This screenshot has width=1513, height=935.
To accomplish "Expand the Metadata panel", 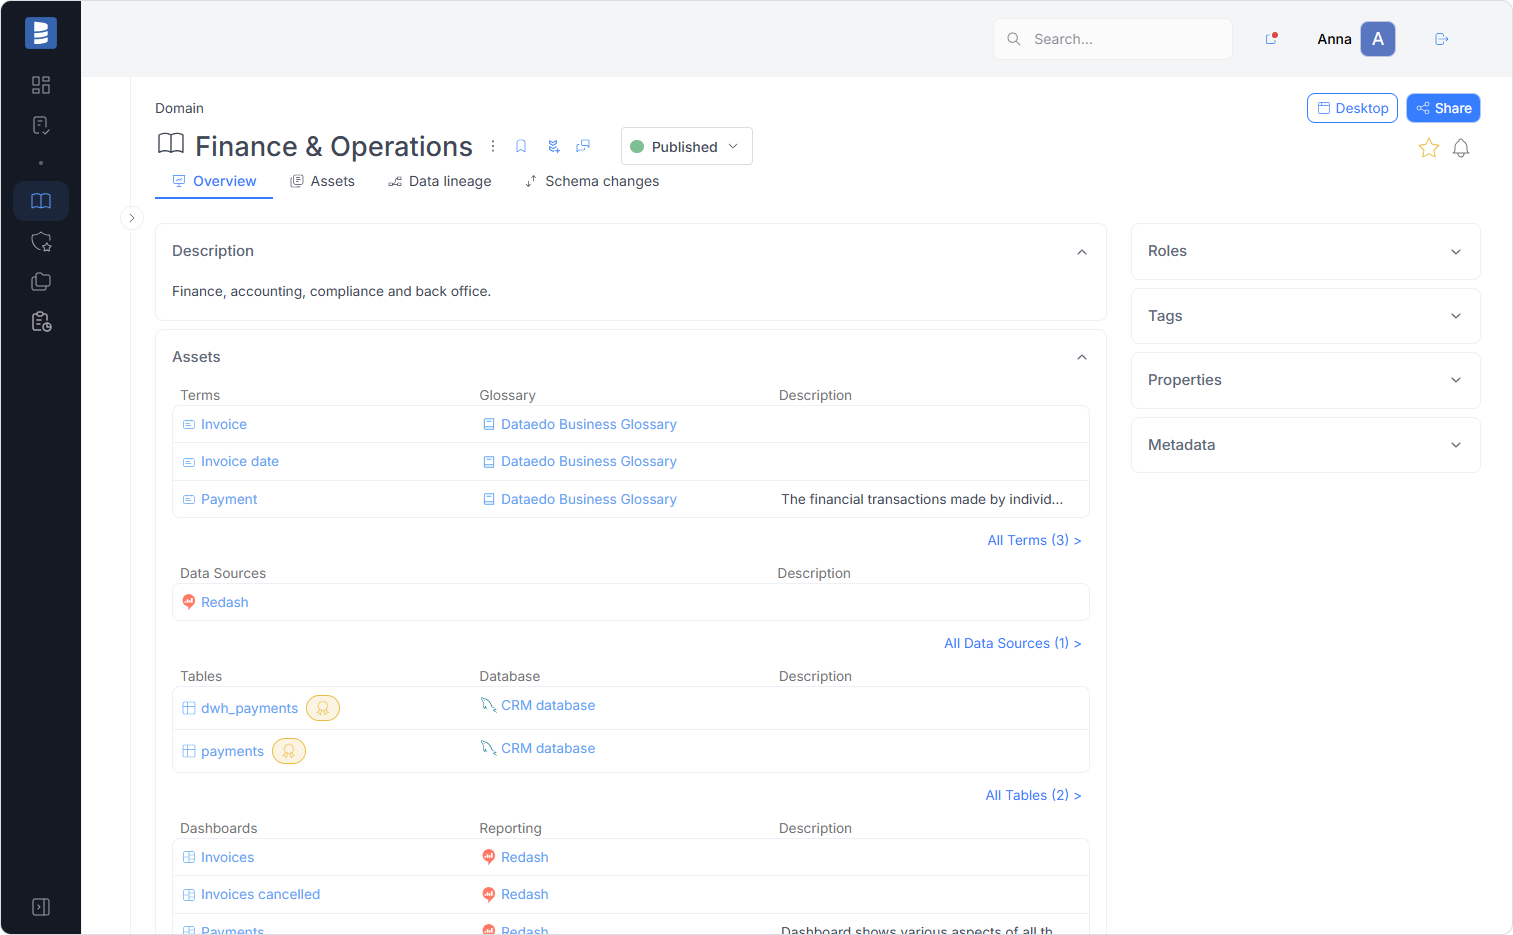I will click(1305, 445).
